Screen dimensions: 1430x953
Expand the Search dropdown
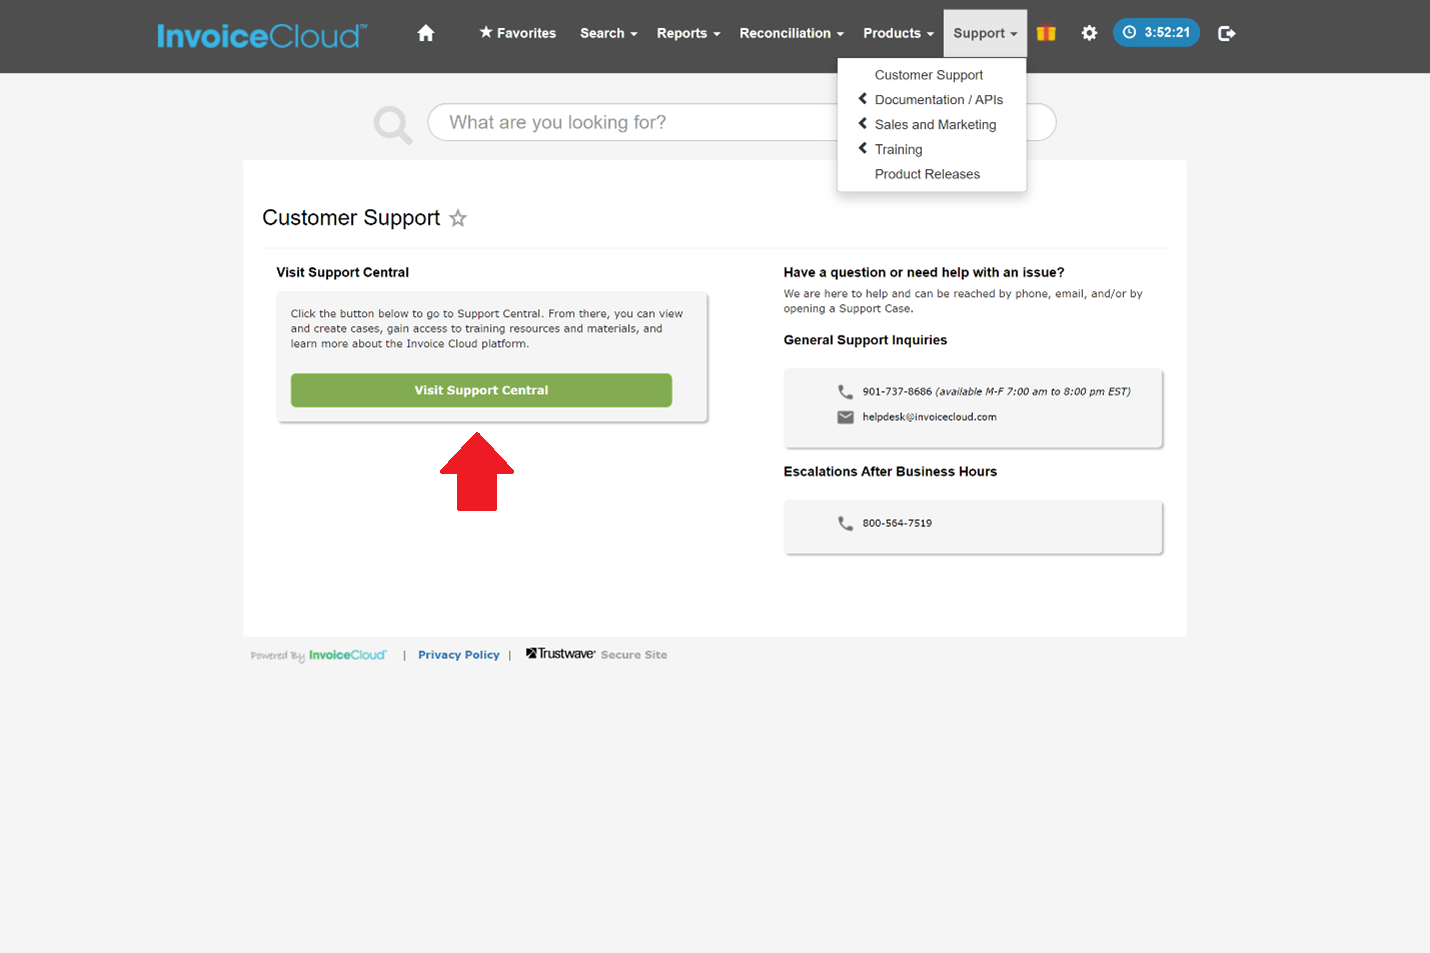[608, 33]
